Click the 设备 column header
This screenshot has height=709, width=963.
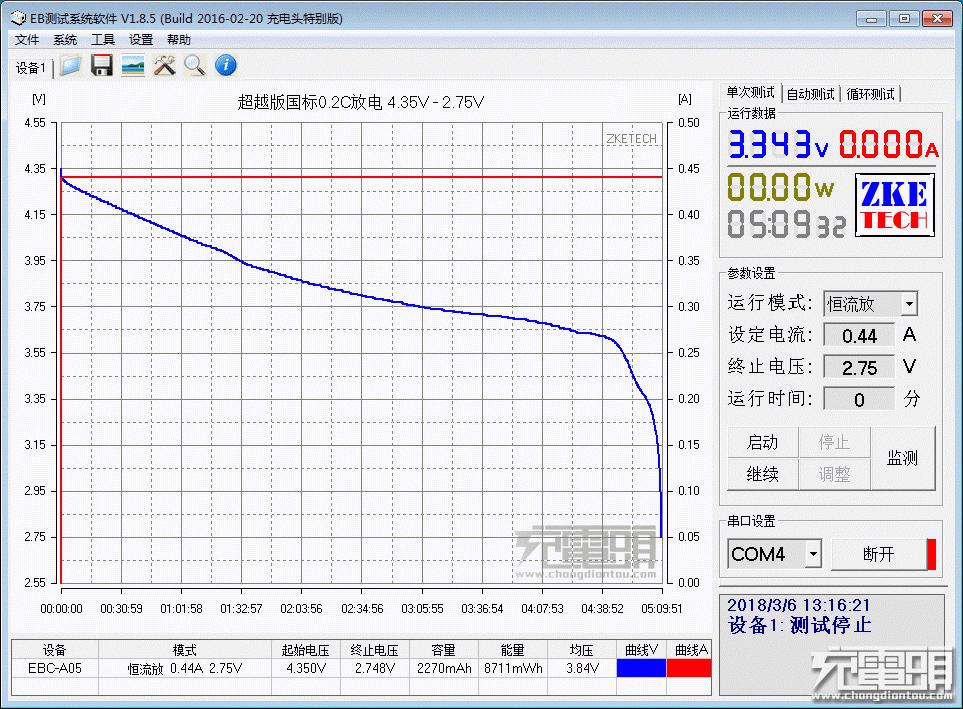[x=55, y=649]
